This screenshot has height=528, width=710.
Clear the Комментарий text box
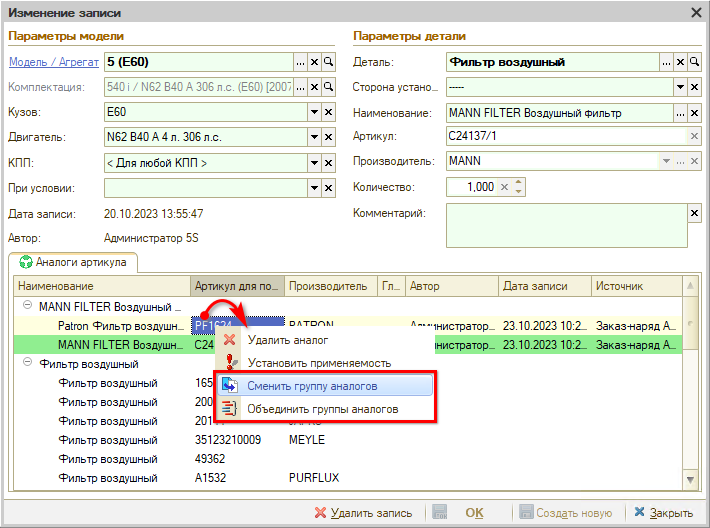694,213
